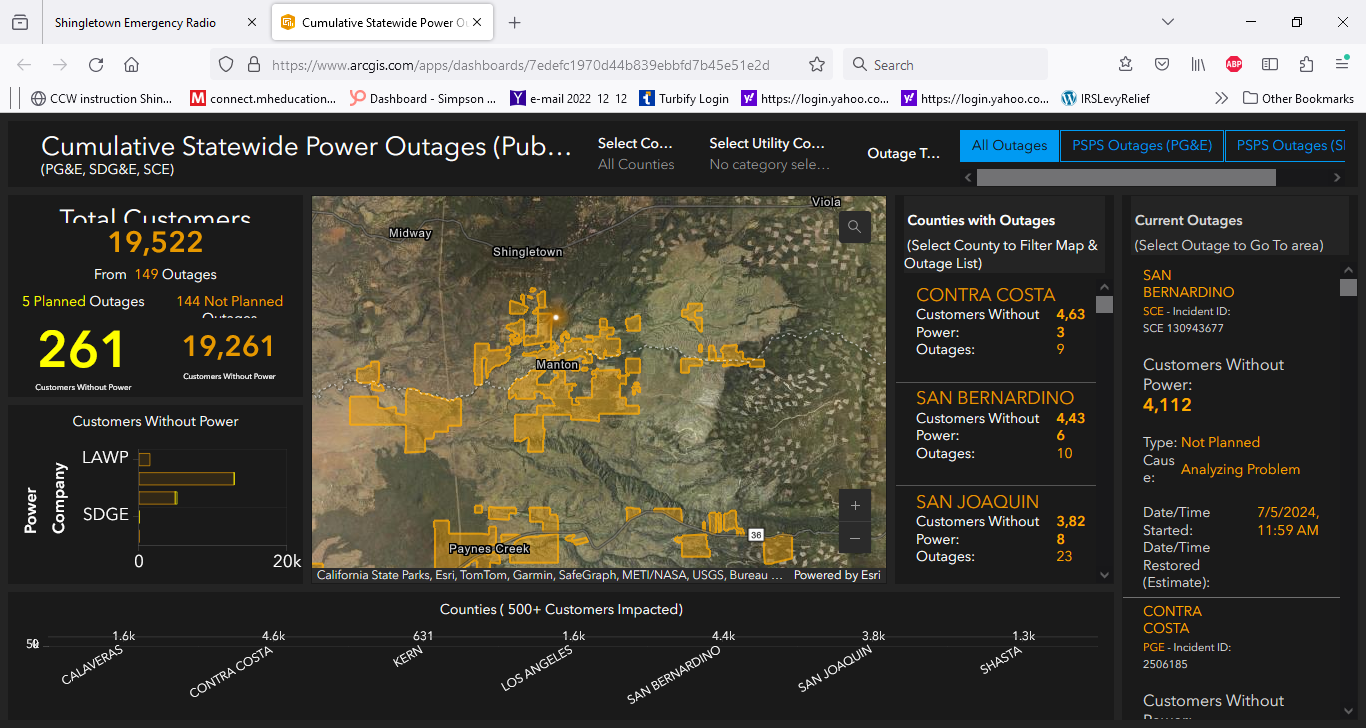Zoom out on the map

click(x=854, y=539)
